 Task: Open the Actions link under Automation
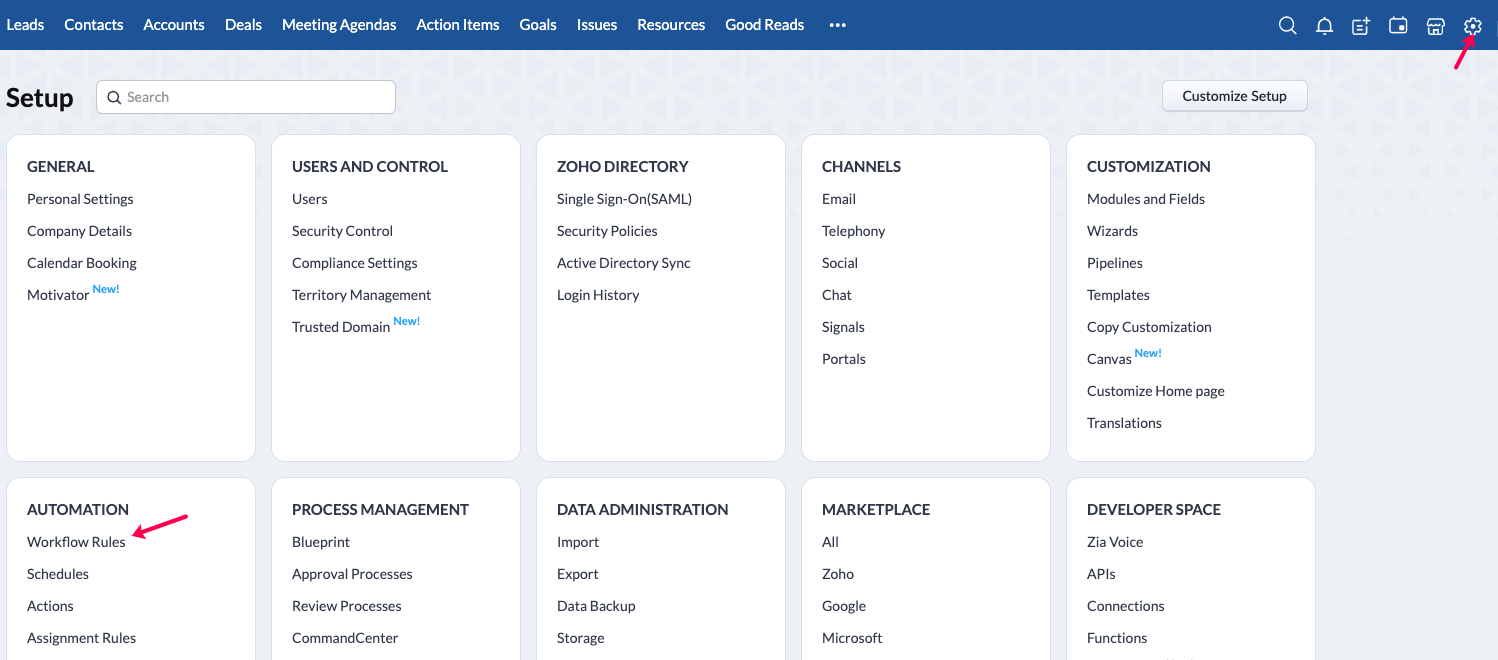click(x=50, y=606)
